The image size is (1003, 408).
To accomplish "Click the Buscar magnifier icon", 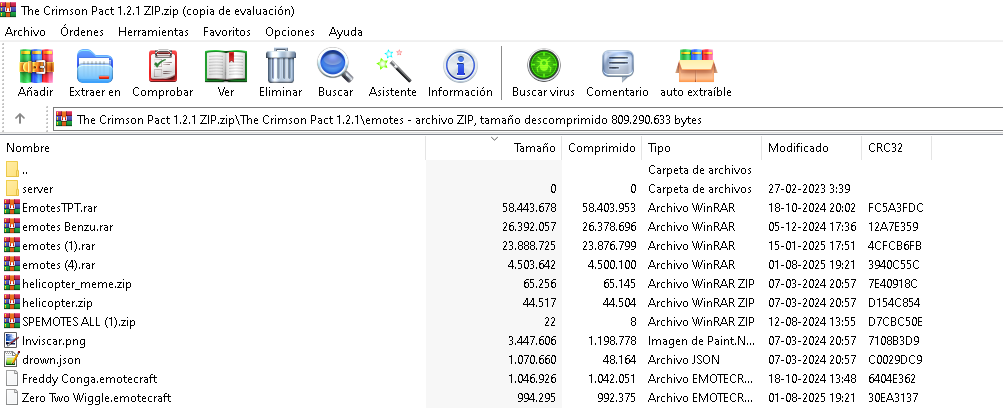I will (x=335, y=66).
